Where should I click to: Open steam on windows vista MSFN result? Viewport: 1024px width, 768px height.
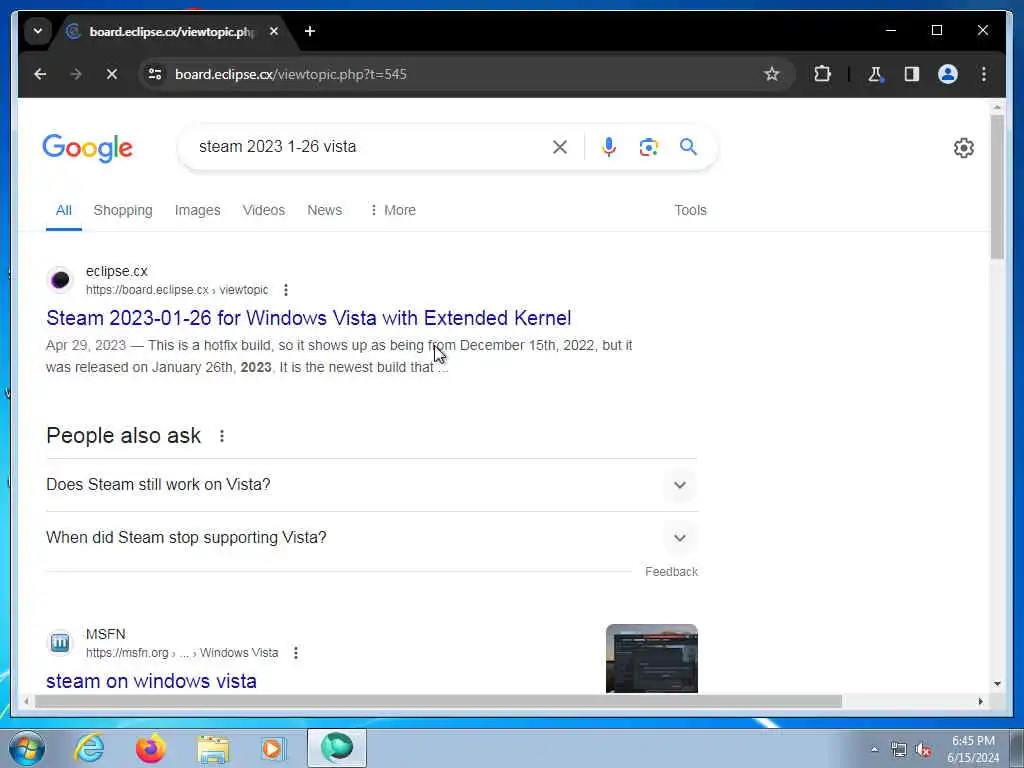tap(151, 681)
